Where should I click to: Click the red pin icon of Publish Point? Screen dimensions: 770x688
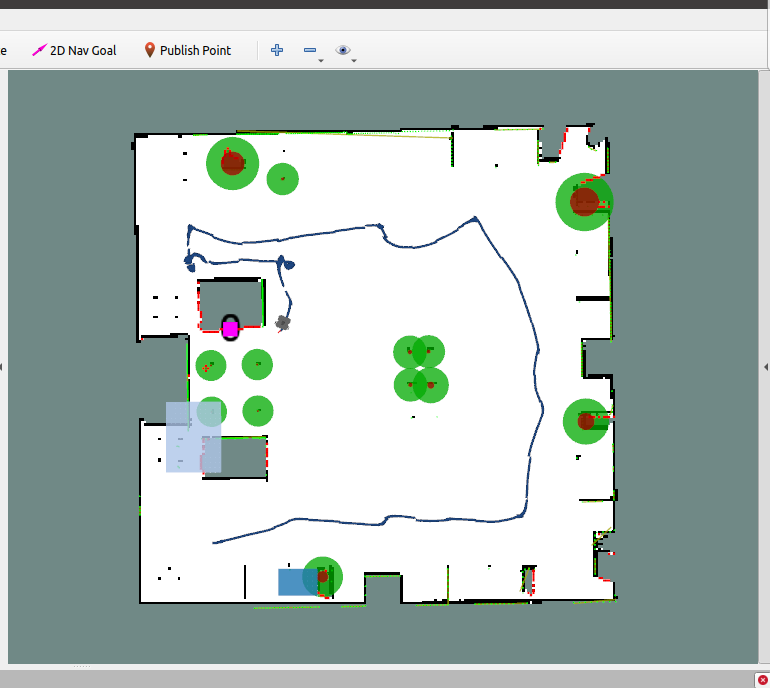click(150, 50)
